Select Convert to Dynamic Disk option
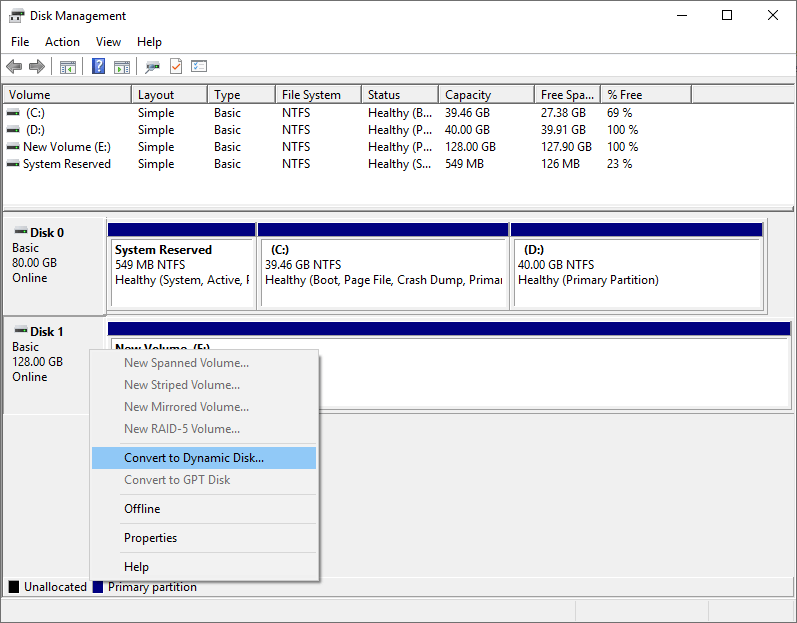Image resolution: width=797 pixels, height=623 pixels. pyautogui.click(x=194, y=458)
